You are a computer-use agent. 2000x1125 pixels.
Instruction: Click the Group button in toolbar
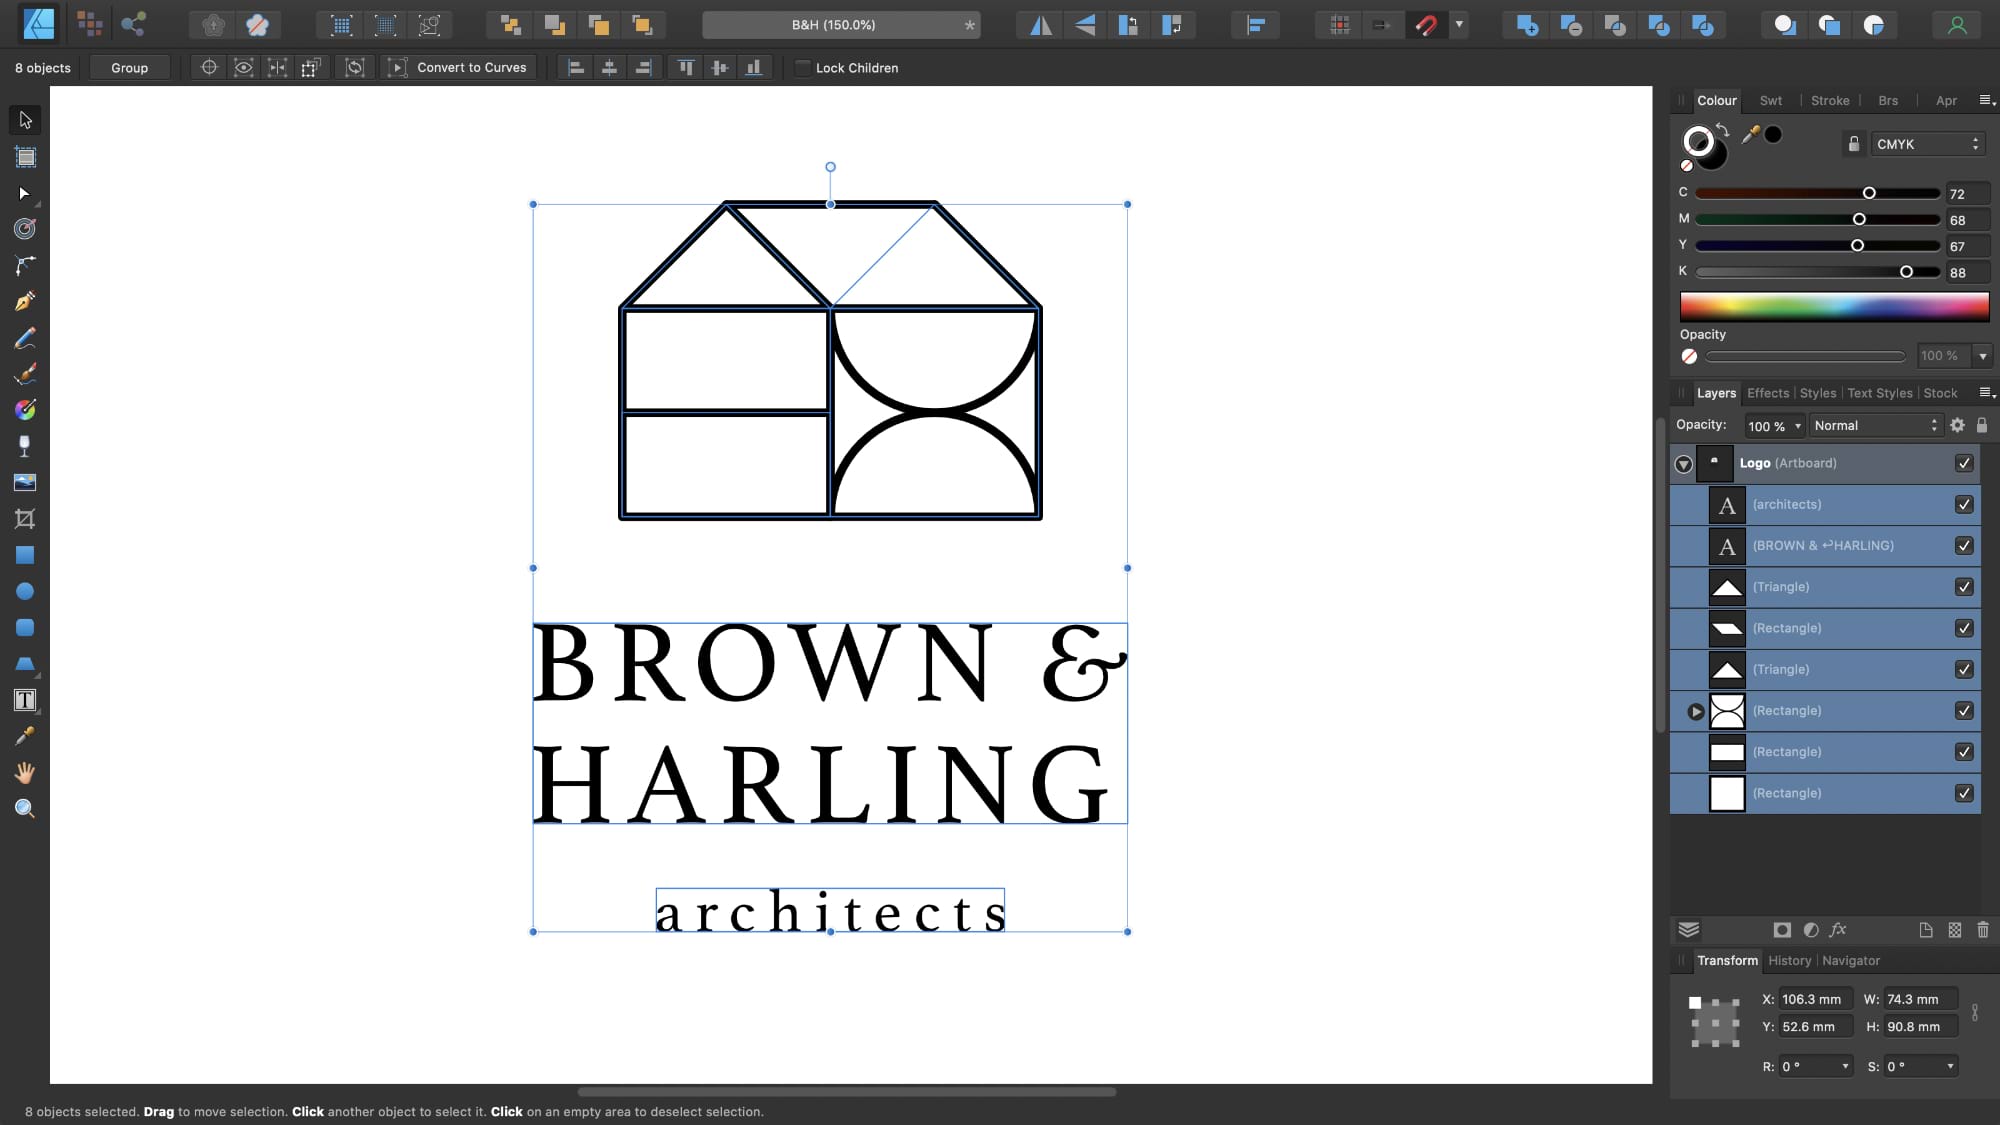click(129, 67)
